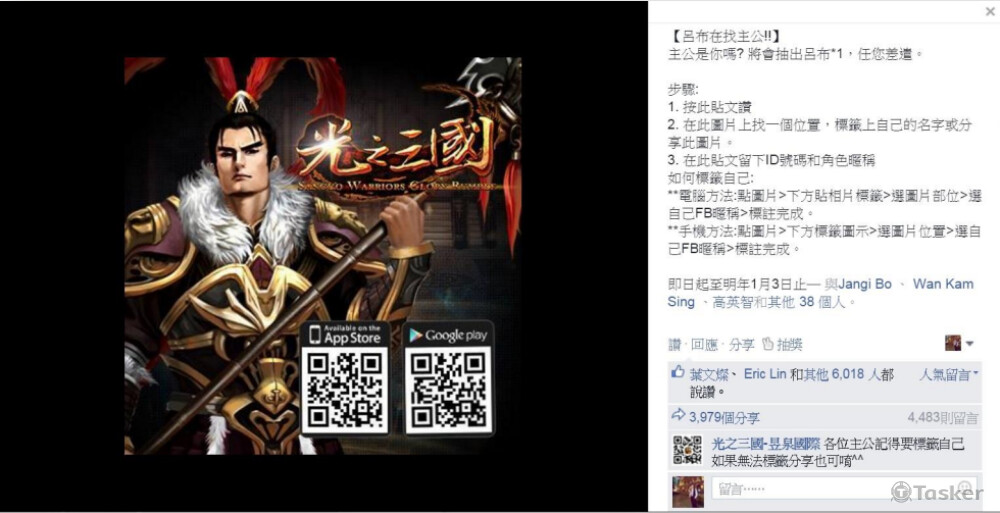Open the Google Play badge

tap(449, 335)
